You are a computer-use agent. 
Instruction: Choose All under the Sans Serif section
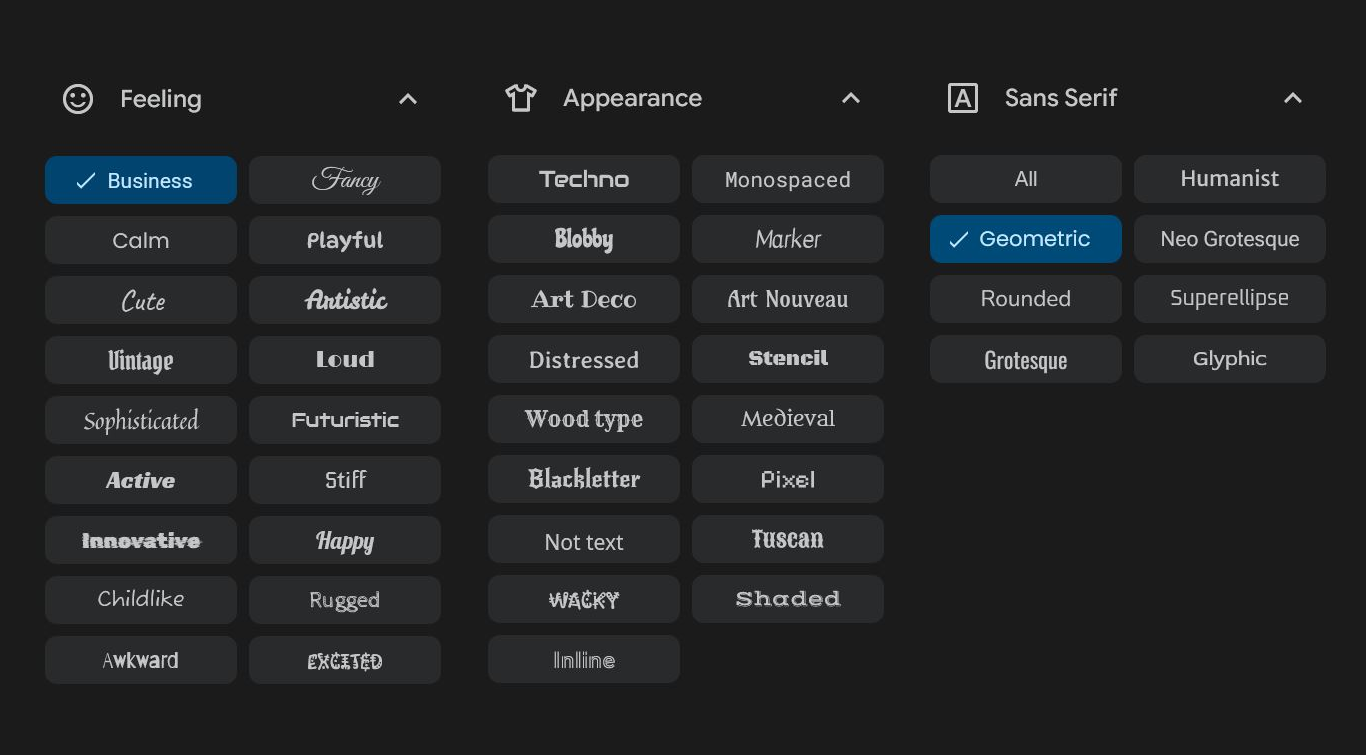[1025, 178]
